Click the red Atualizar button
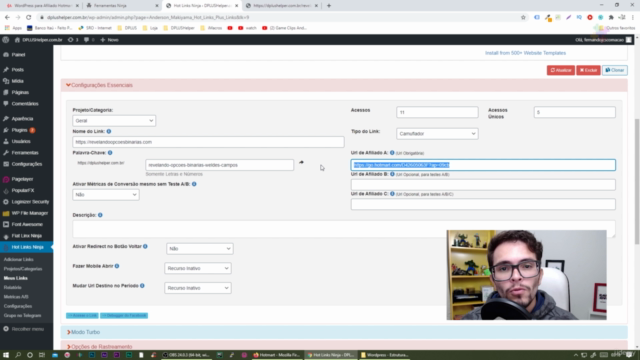 pyautogui.click(x=561, y=70)
